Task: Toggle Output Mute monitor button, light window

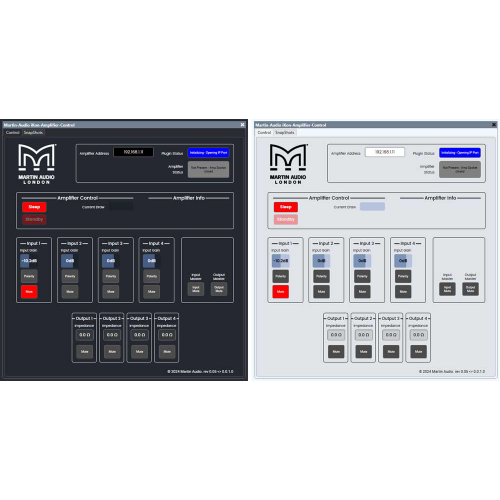Action: (470, 289)
